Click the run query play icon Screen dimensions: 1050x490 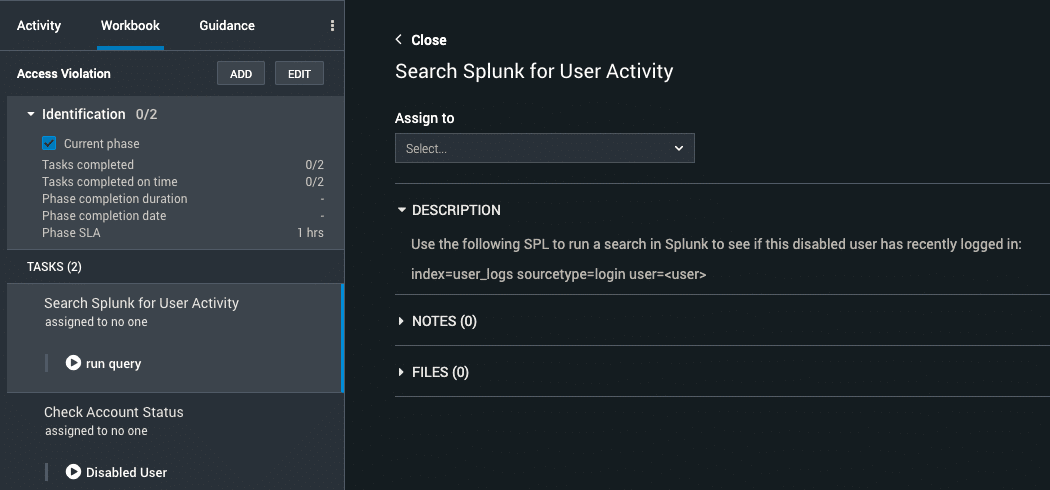coord(73,363)
